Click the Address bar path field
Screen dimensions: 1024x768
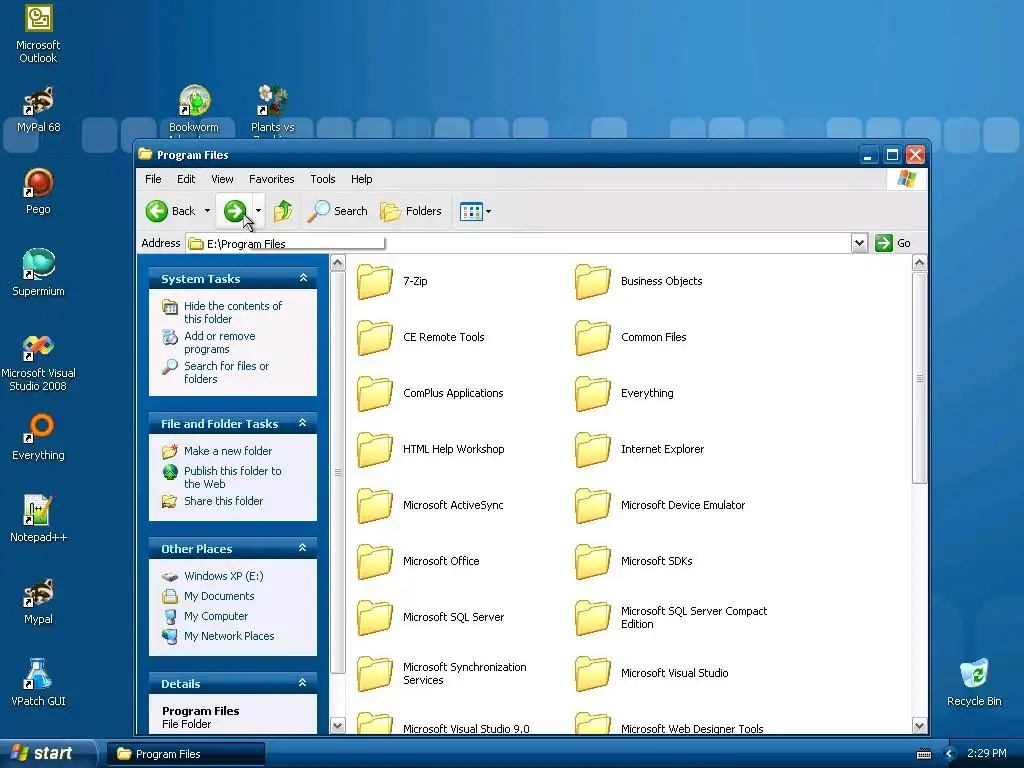(x=519, y=243)
